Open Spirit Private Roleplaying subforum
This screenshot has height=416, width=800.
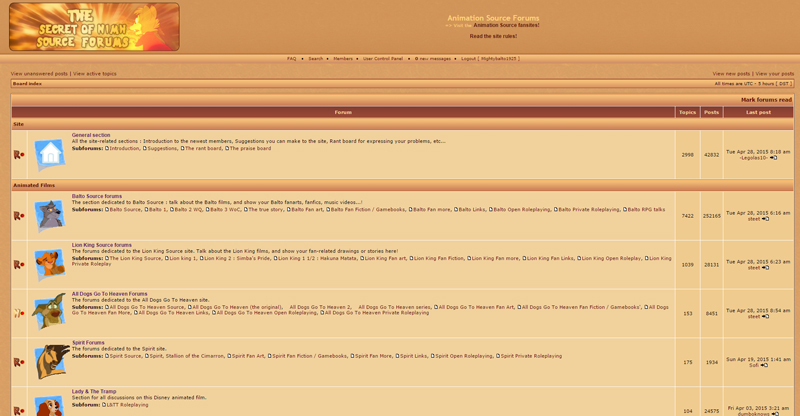[531, 356]
